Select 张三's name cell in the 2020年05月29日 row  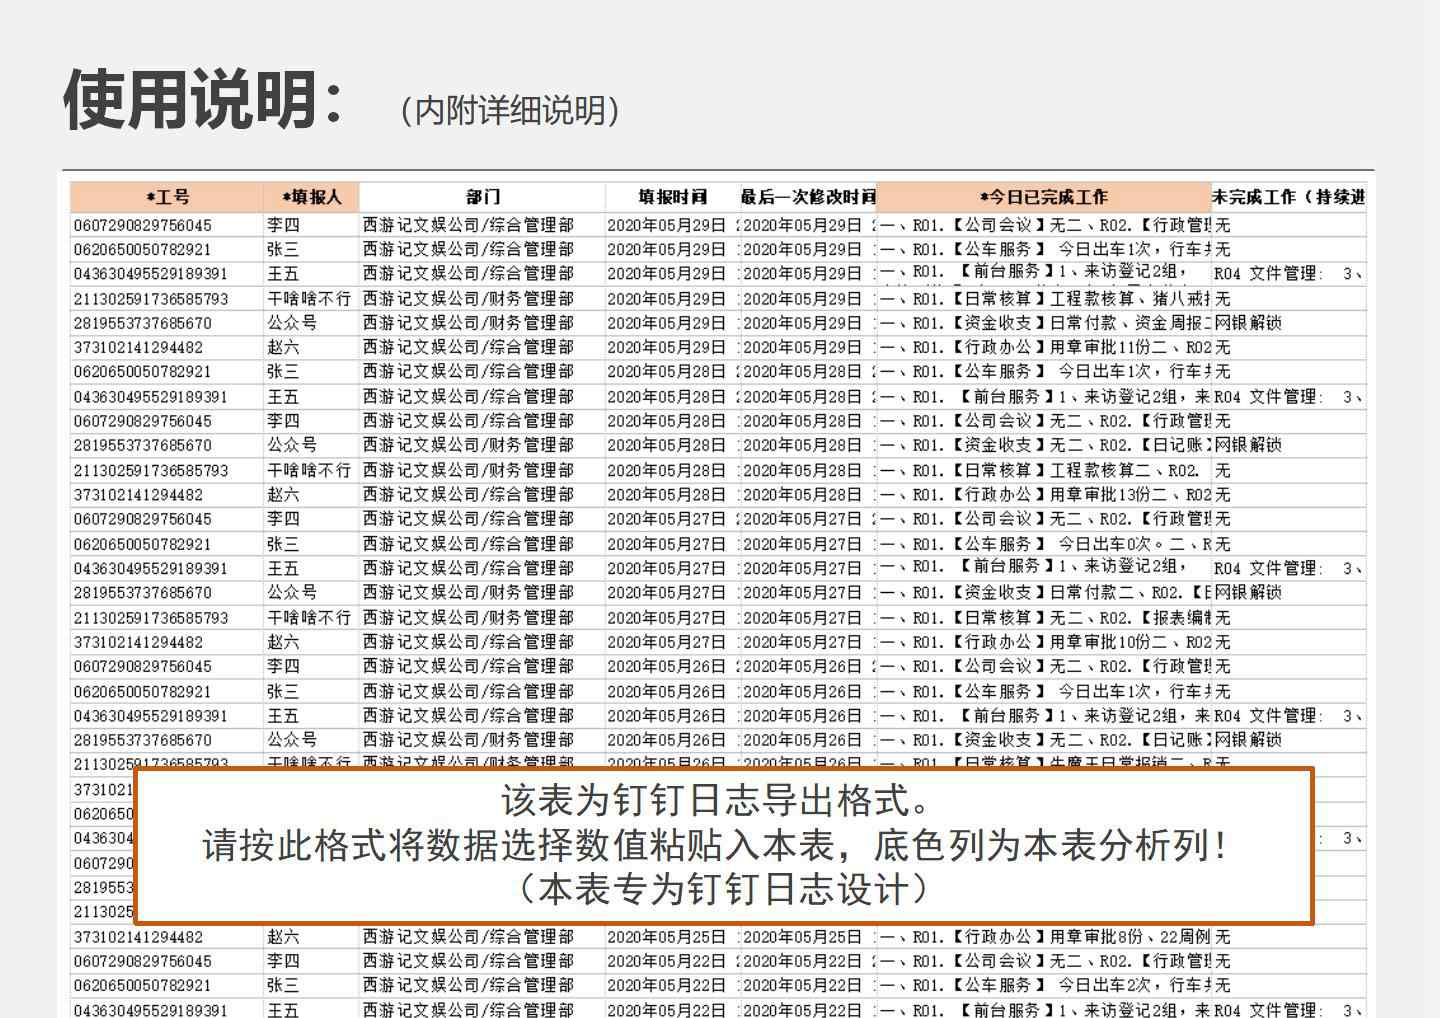pos(311,249)
